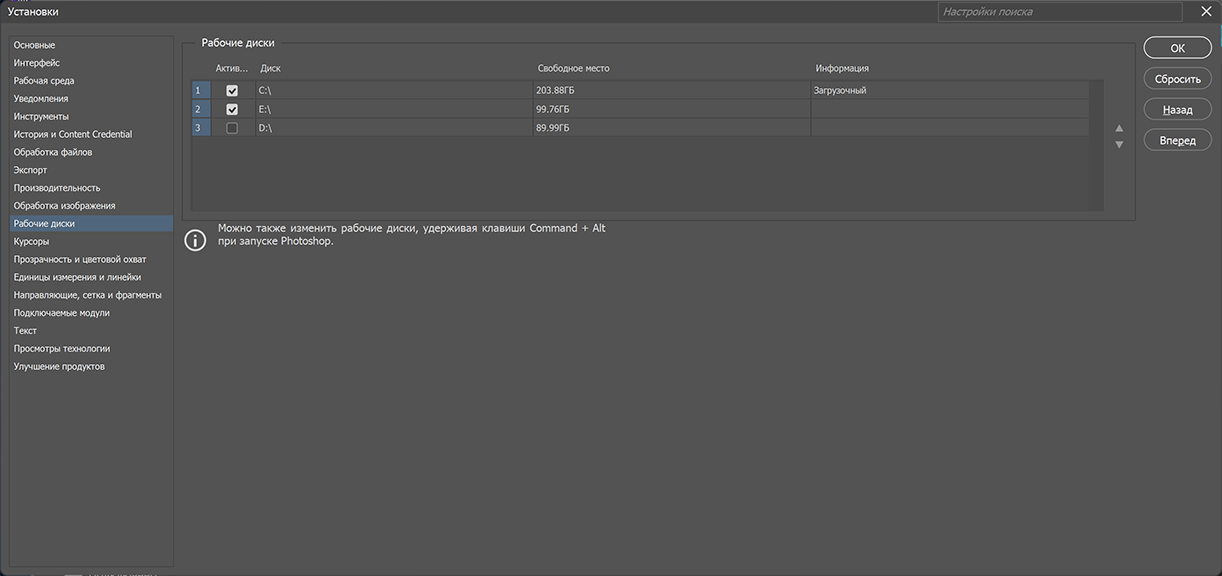Move selected scratch disk up with arrow

[1119, 128]
